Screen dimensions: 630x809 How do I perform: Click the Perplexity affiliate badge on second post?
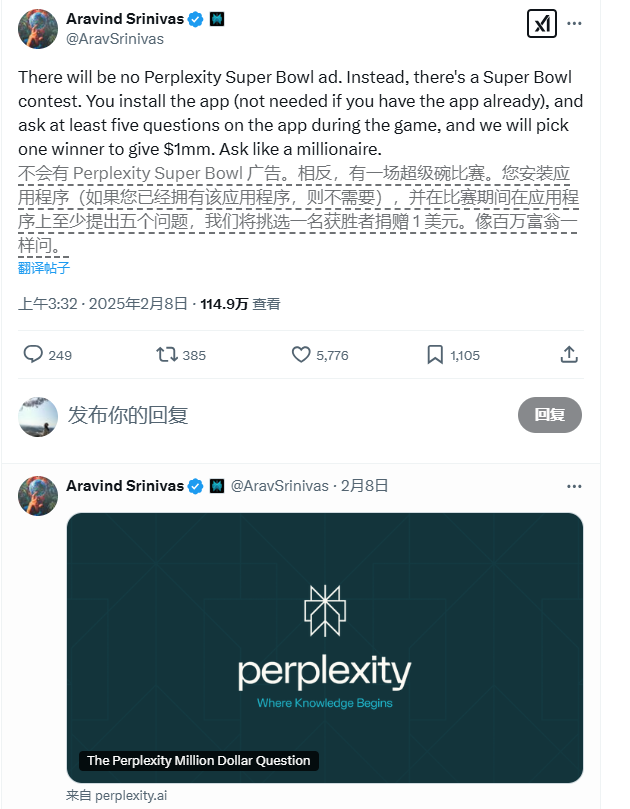tap(216, 486)
